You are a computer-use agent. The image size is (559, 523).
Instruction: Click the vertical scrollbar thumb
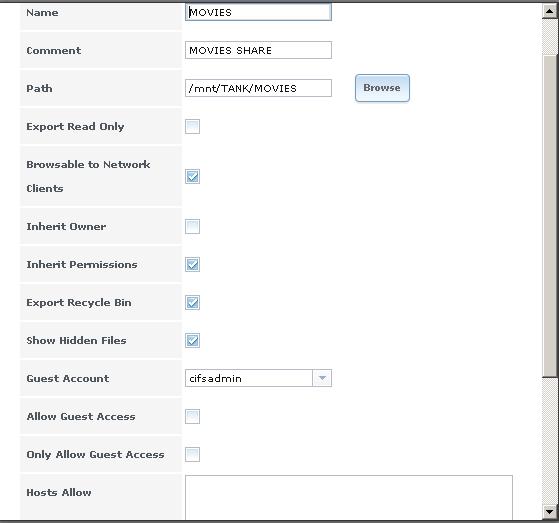click(x=549, y=215)
